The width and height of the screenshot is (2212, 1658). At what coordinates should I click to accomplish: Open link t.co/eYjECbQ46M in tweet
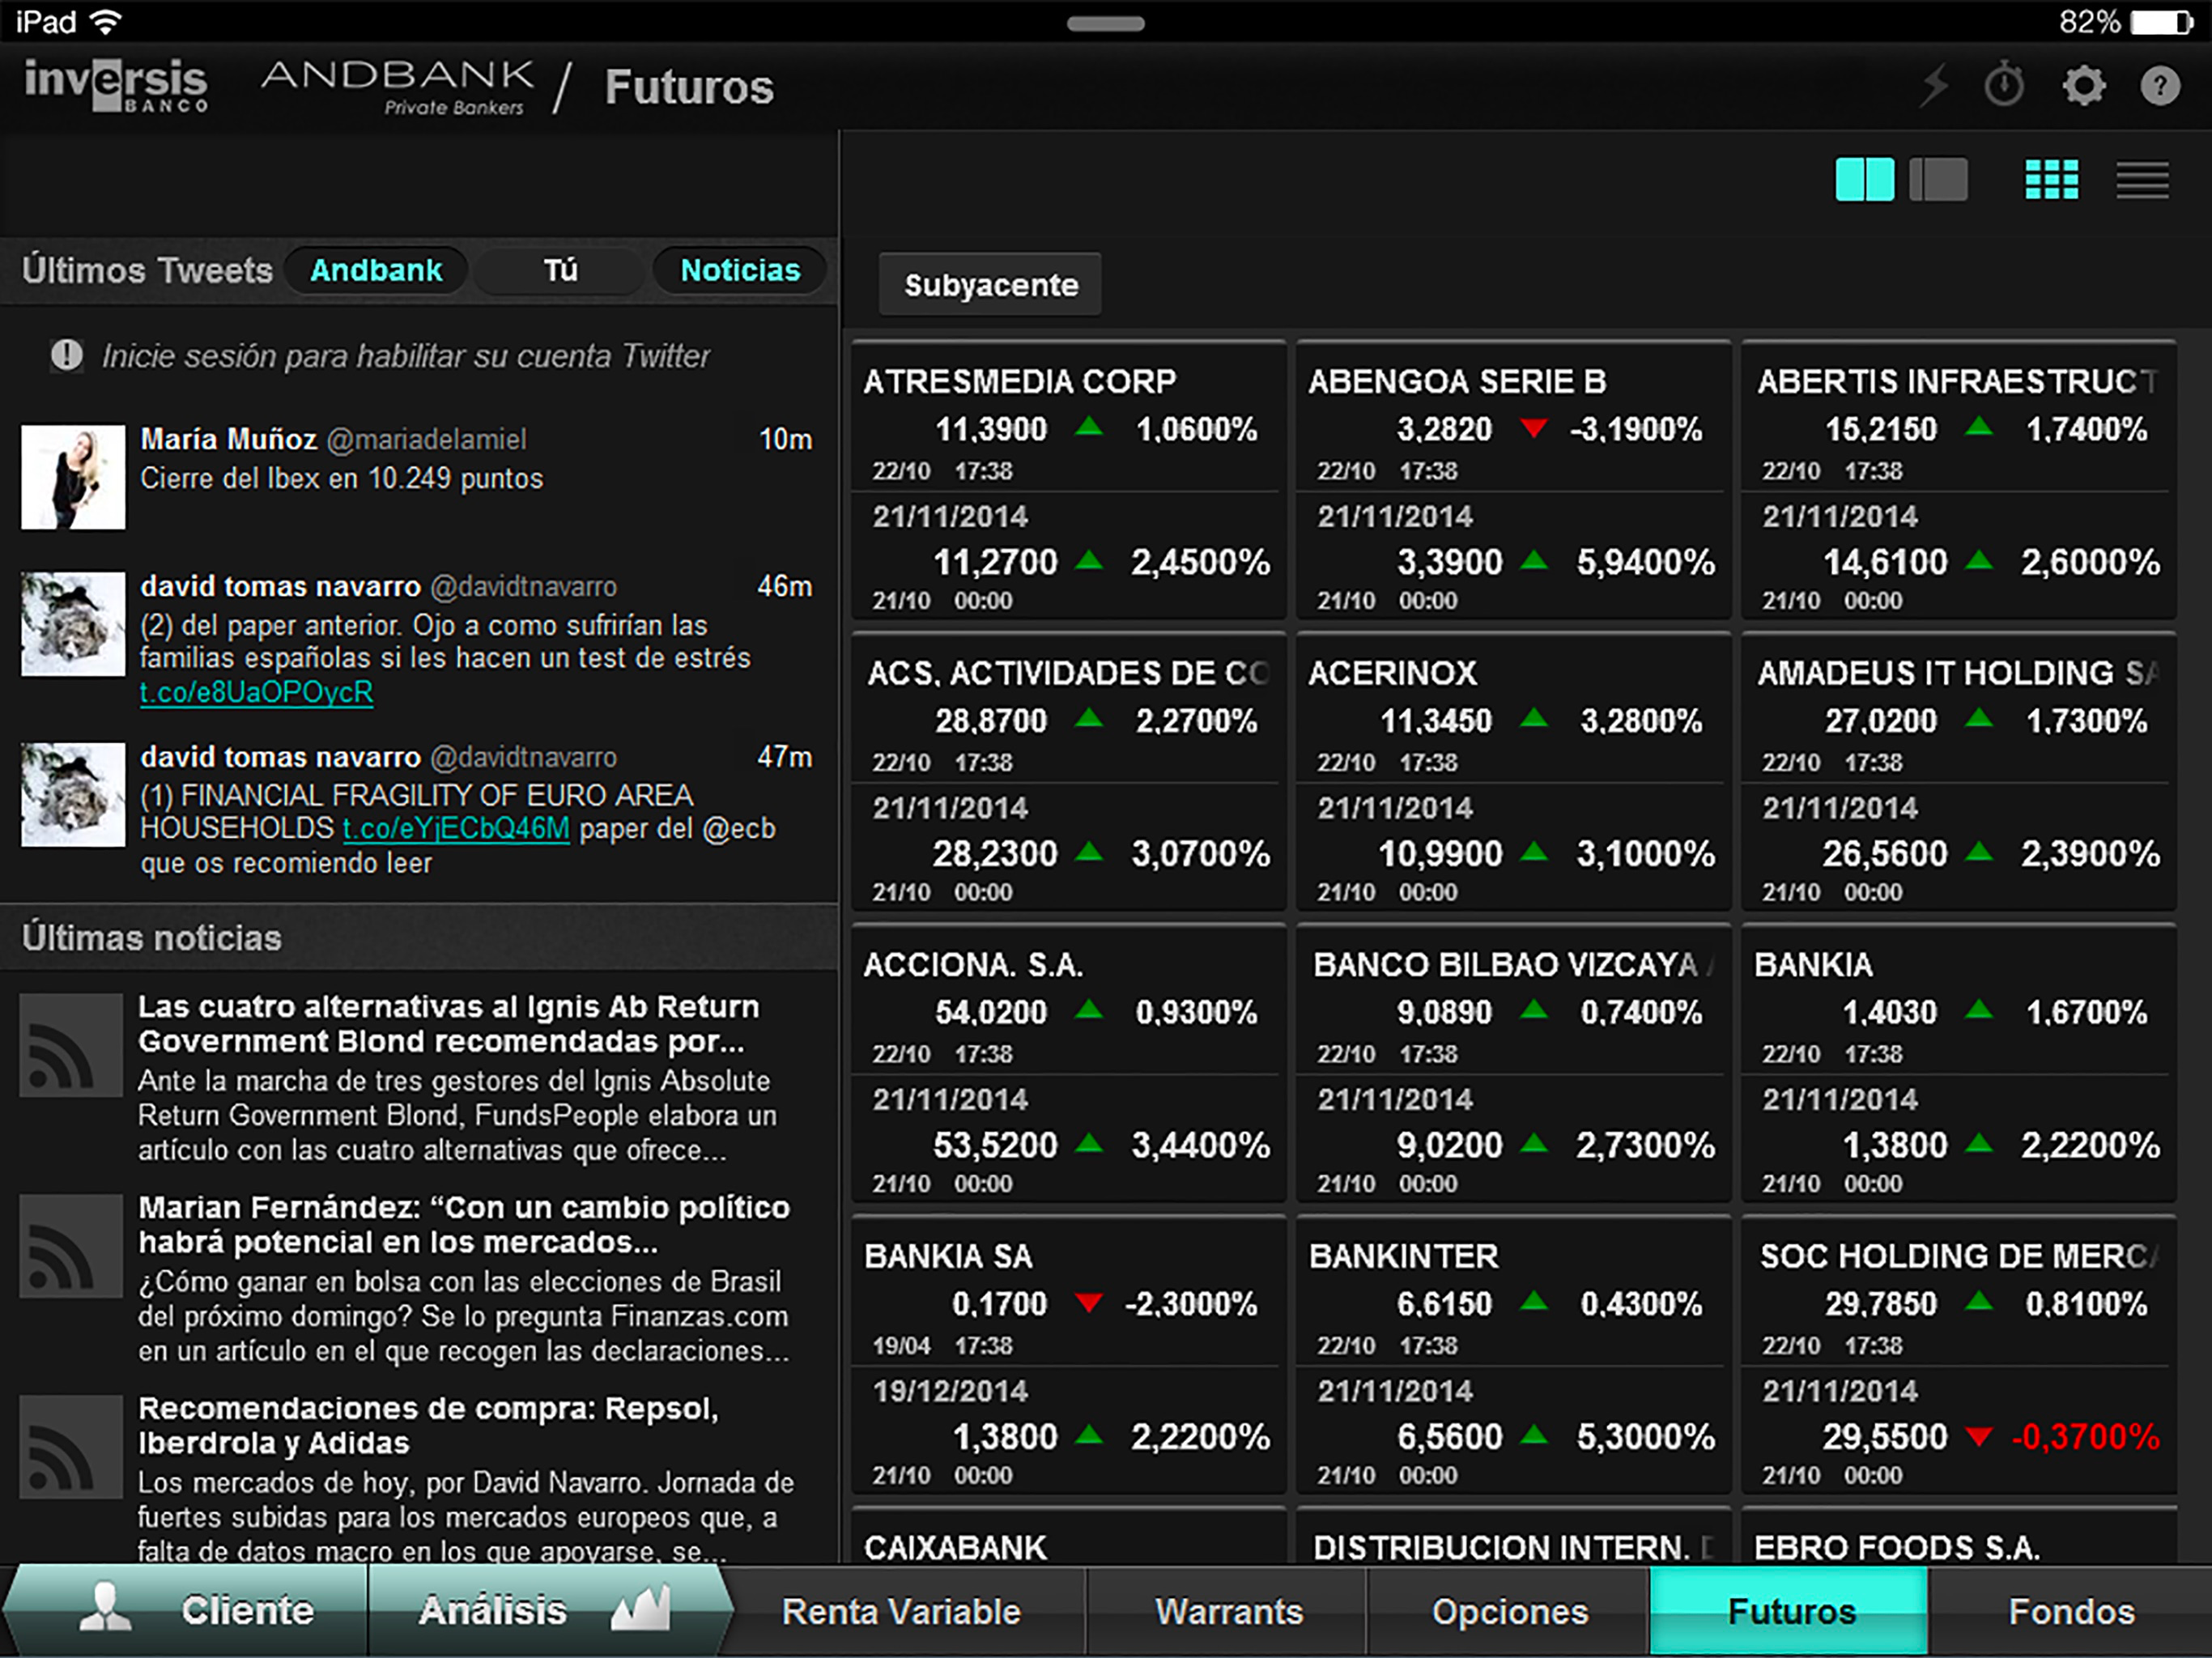(x=456, y=829)
